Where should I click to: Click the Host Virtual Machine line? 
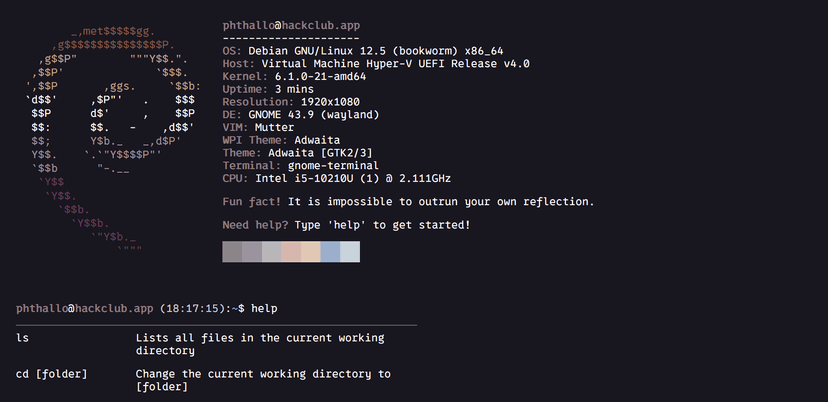click(x=376, y=63)
